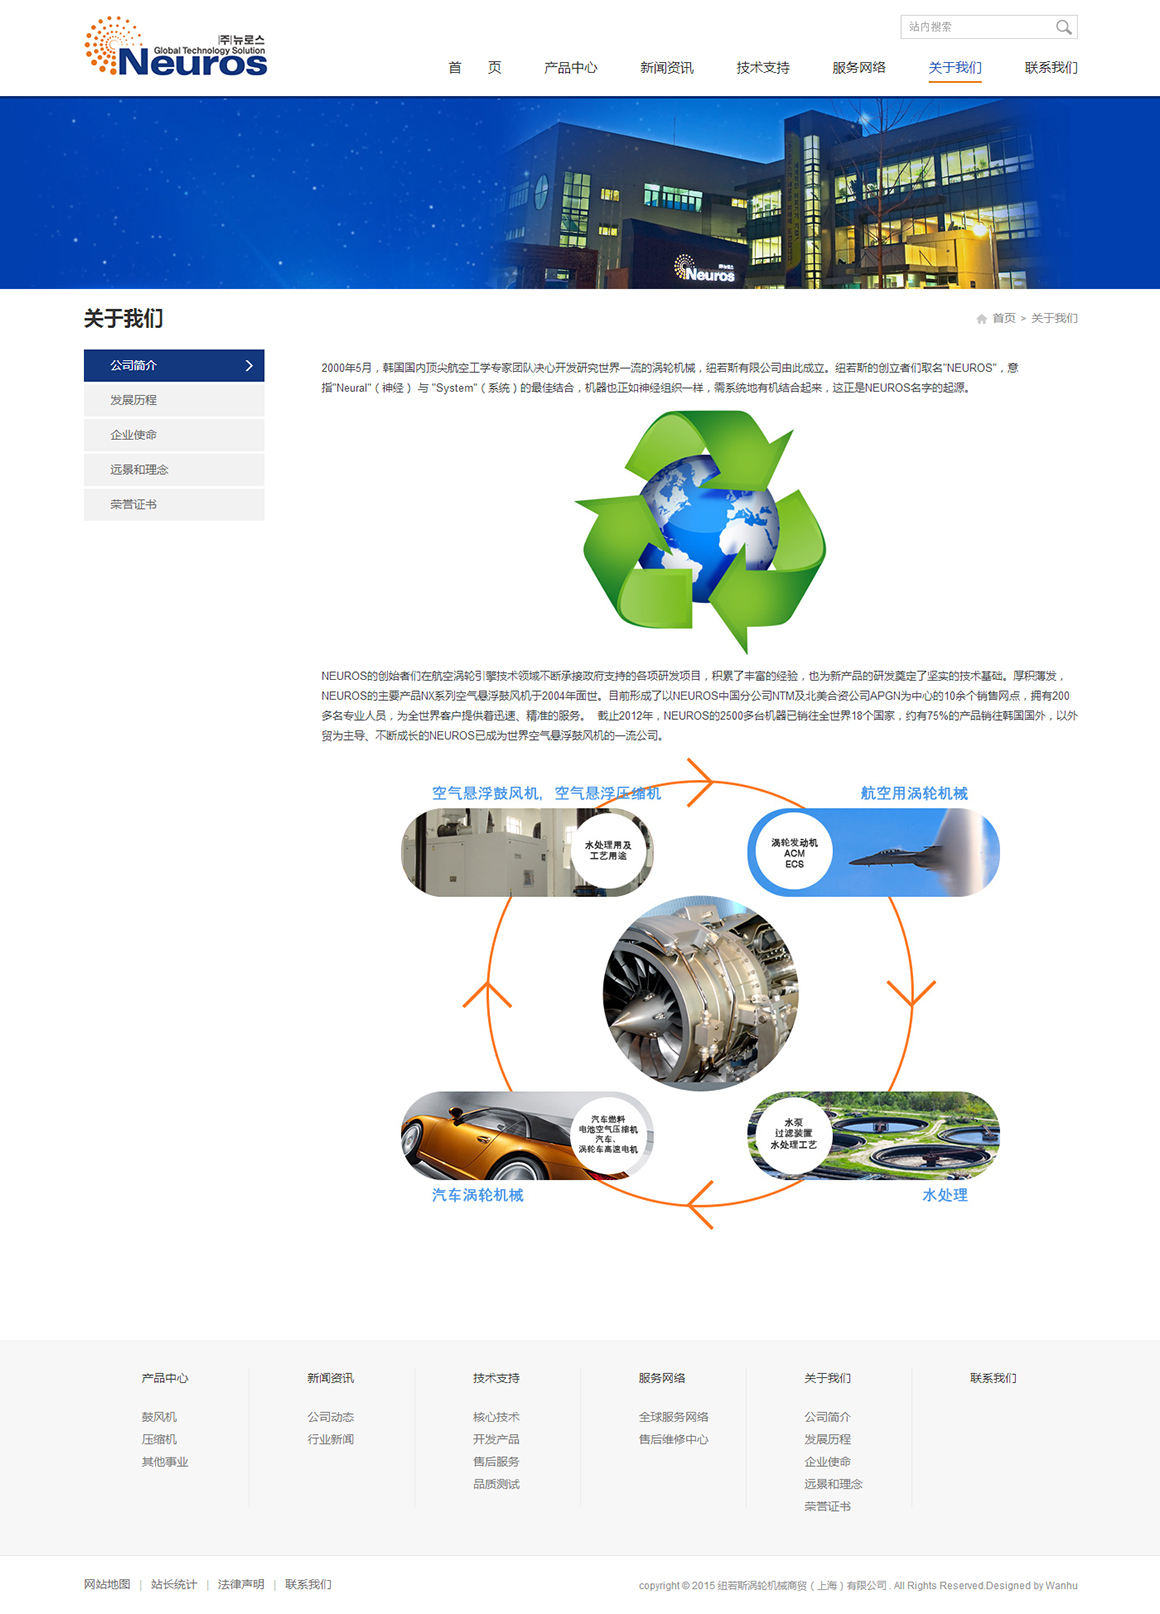The width and height of the screenshot is (1160, 1614).
Task: Open 公司动态 in the footer
Action: point(330,1417)
